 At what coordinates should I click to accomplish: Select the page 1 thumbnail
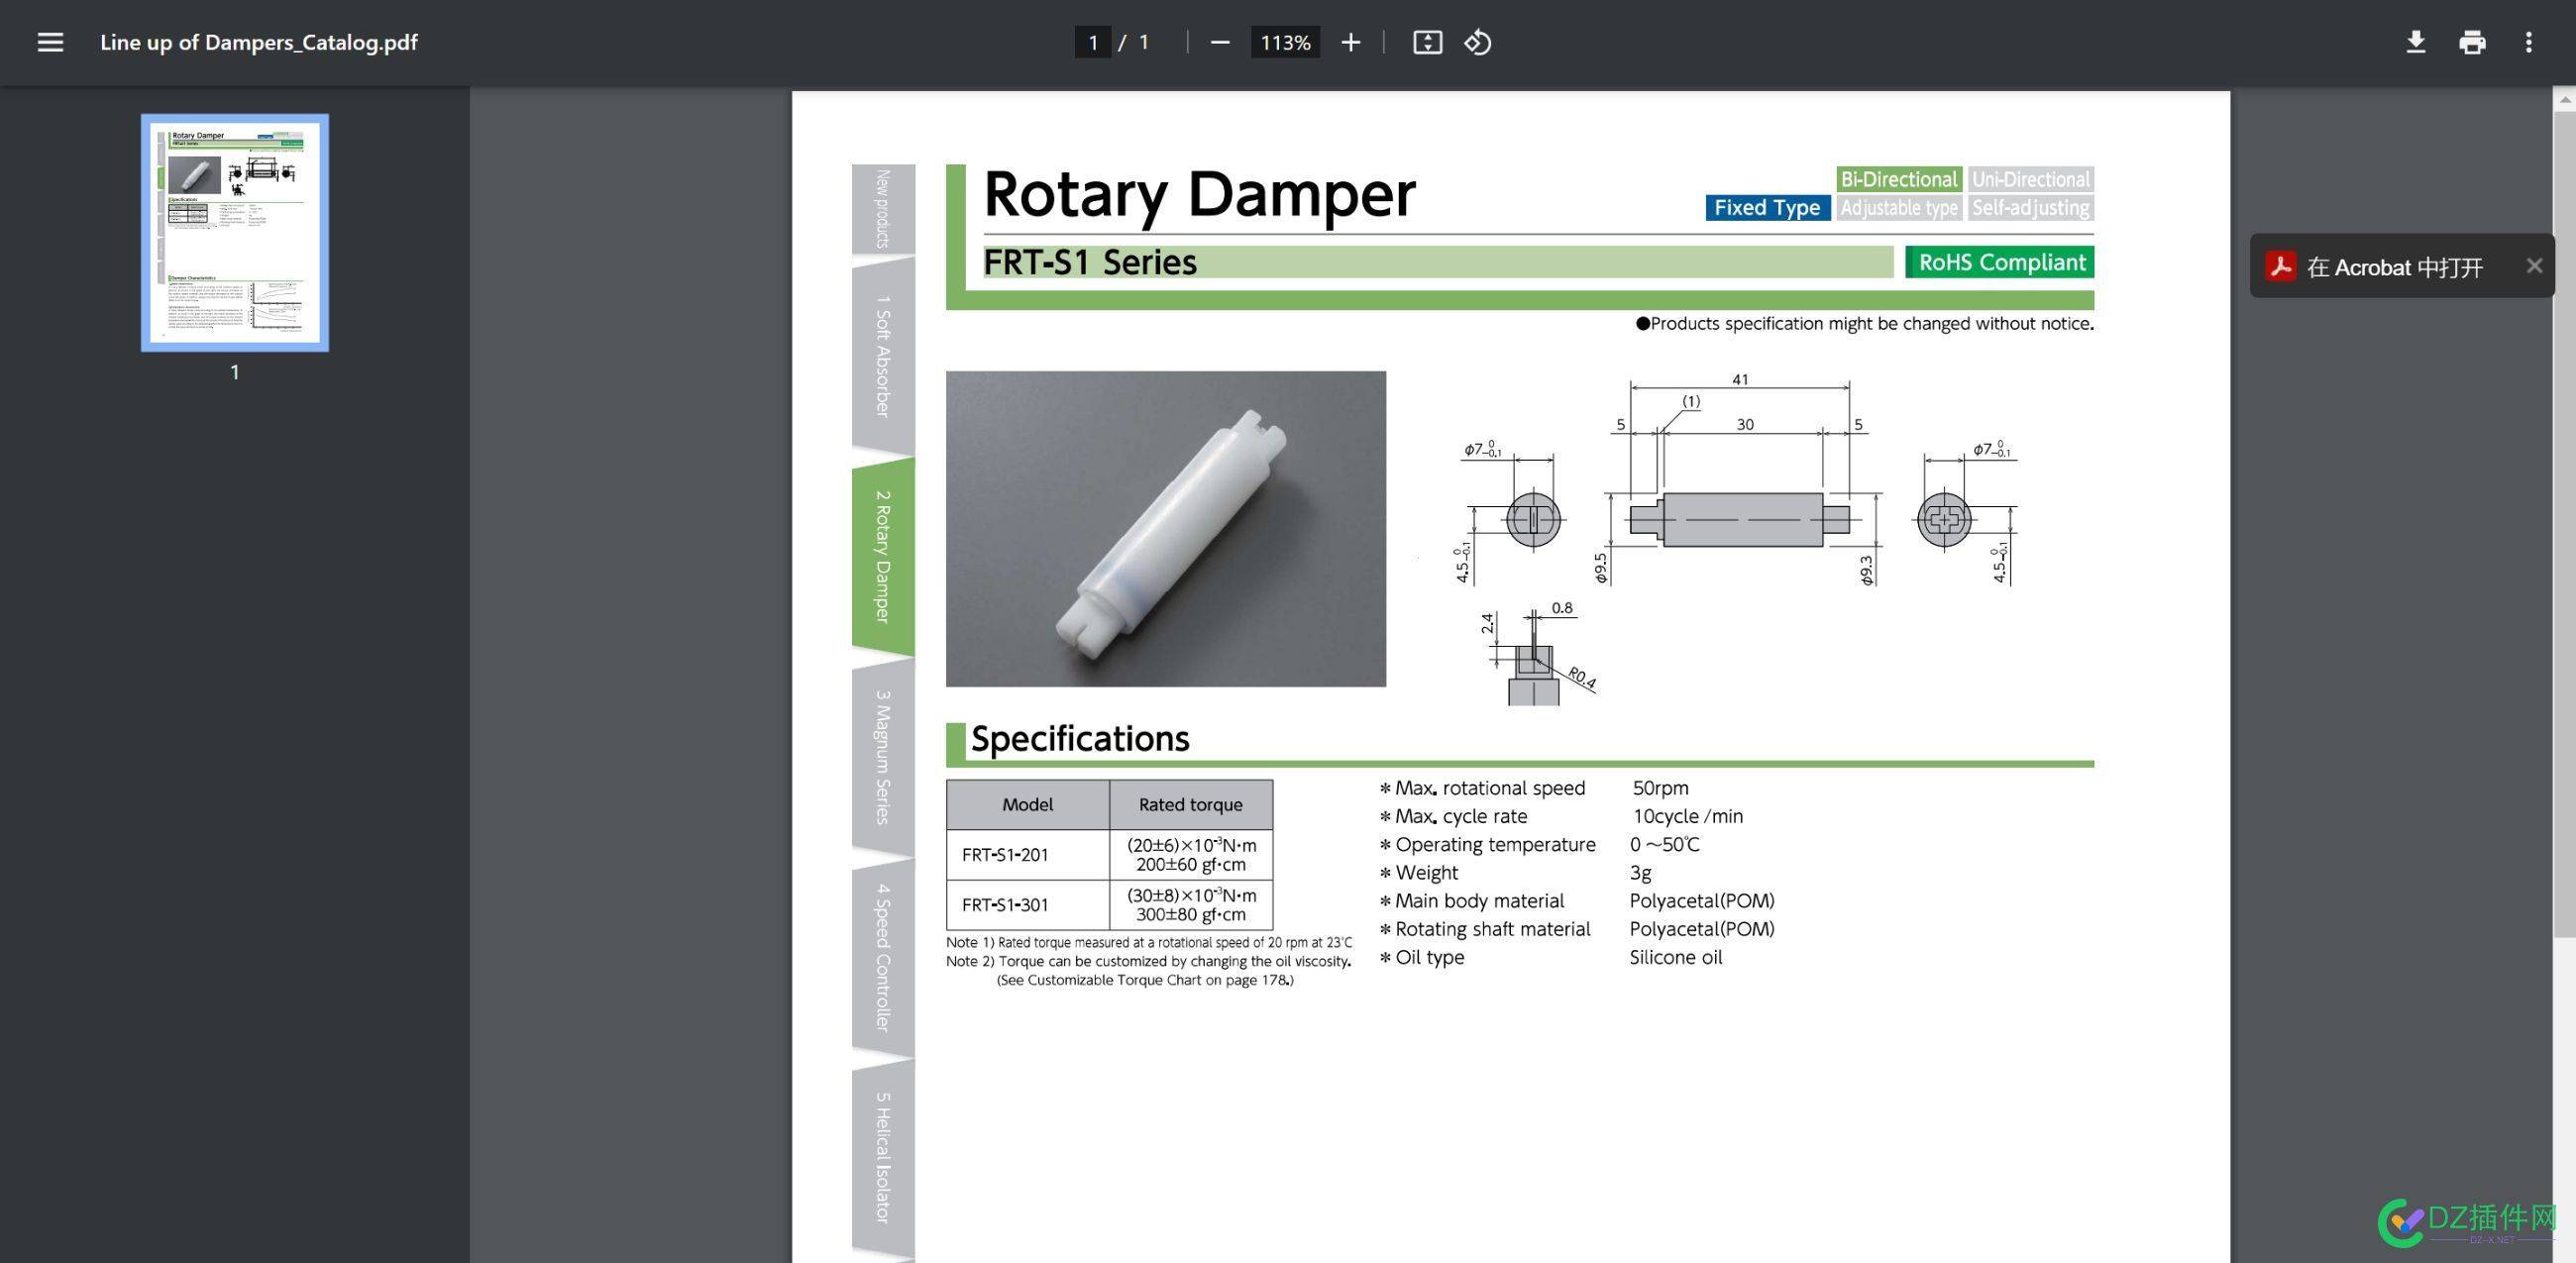[x=235, y=233]
